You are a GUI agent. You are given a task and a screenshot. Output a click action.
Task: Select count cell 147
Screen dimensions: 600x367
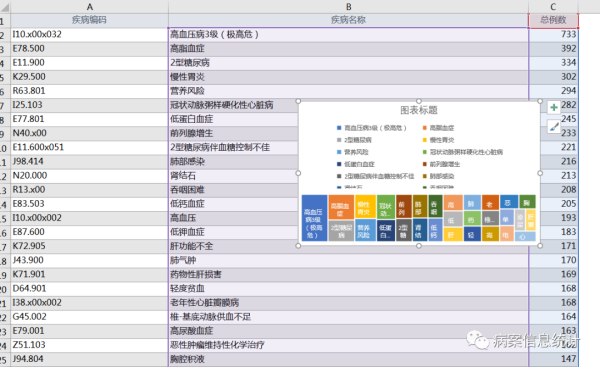(x=553, y=359)
